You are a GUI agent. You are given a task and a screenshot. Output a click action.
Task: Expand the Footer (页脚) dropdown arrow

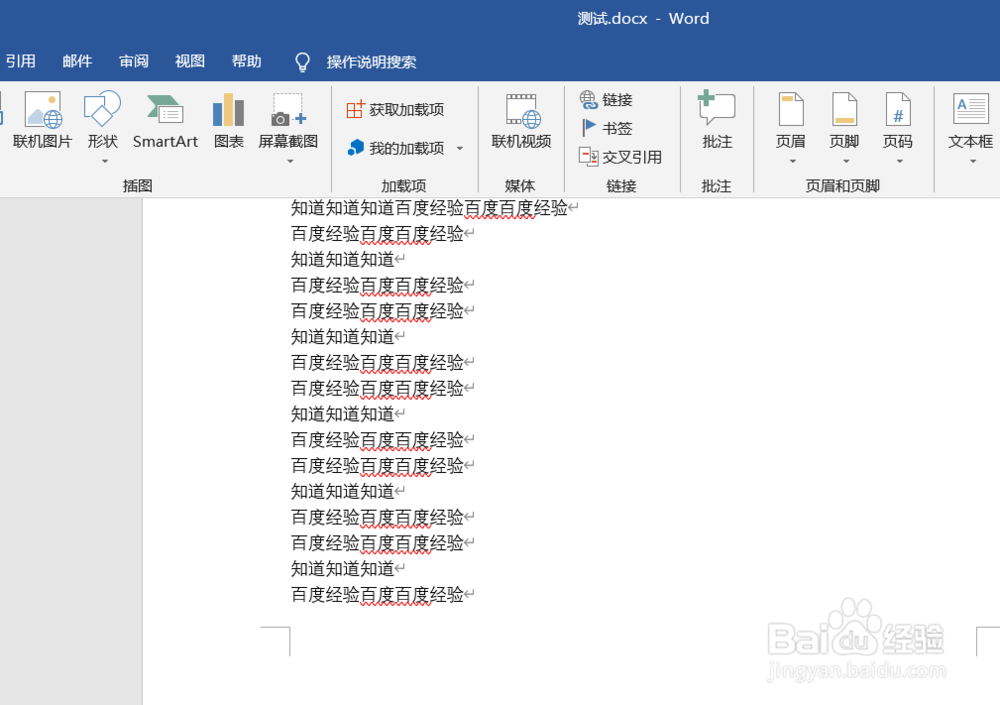click(x=846, y=161)
